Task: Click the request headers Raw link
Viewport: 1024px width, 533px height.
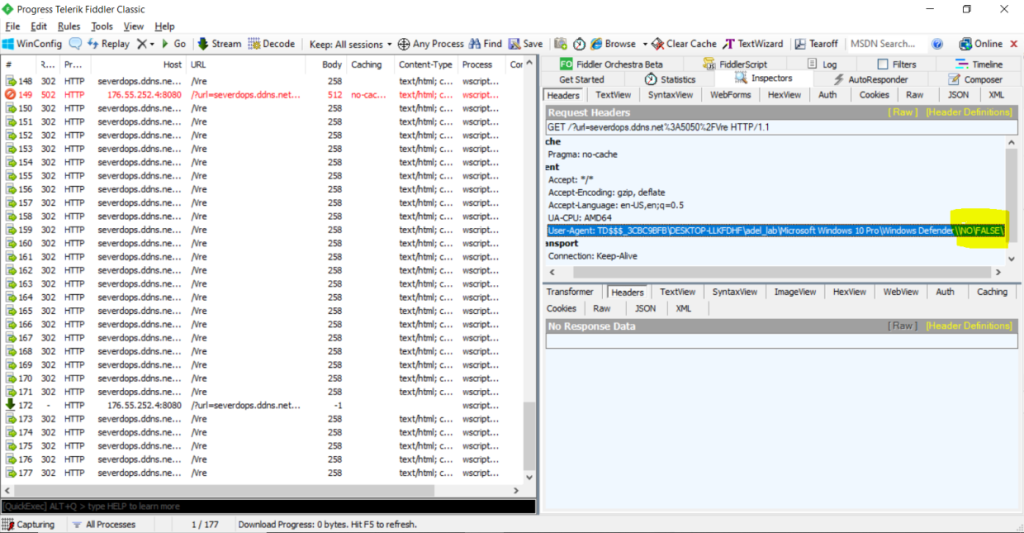Action: 903,112
